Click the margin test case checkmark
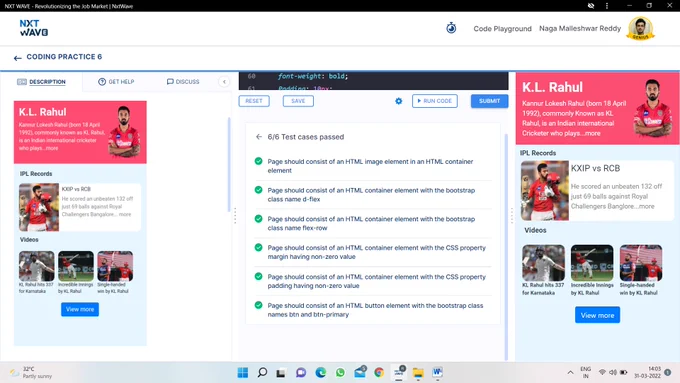Viewport: 680px width, 383px height. tap(258, 248)
